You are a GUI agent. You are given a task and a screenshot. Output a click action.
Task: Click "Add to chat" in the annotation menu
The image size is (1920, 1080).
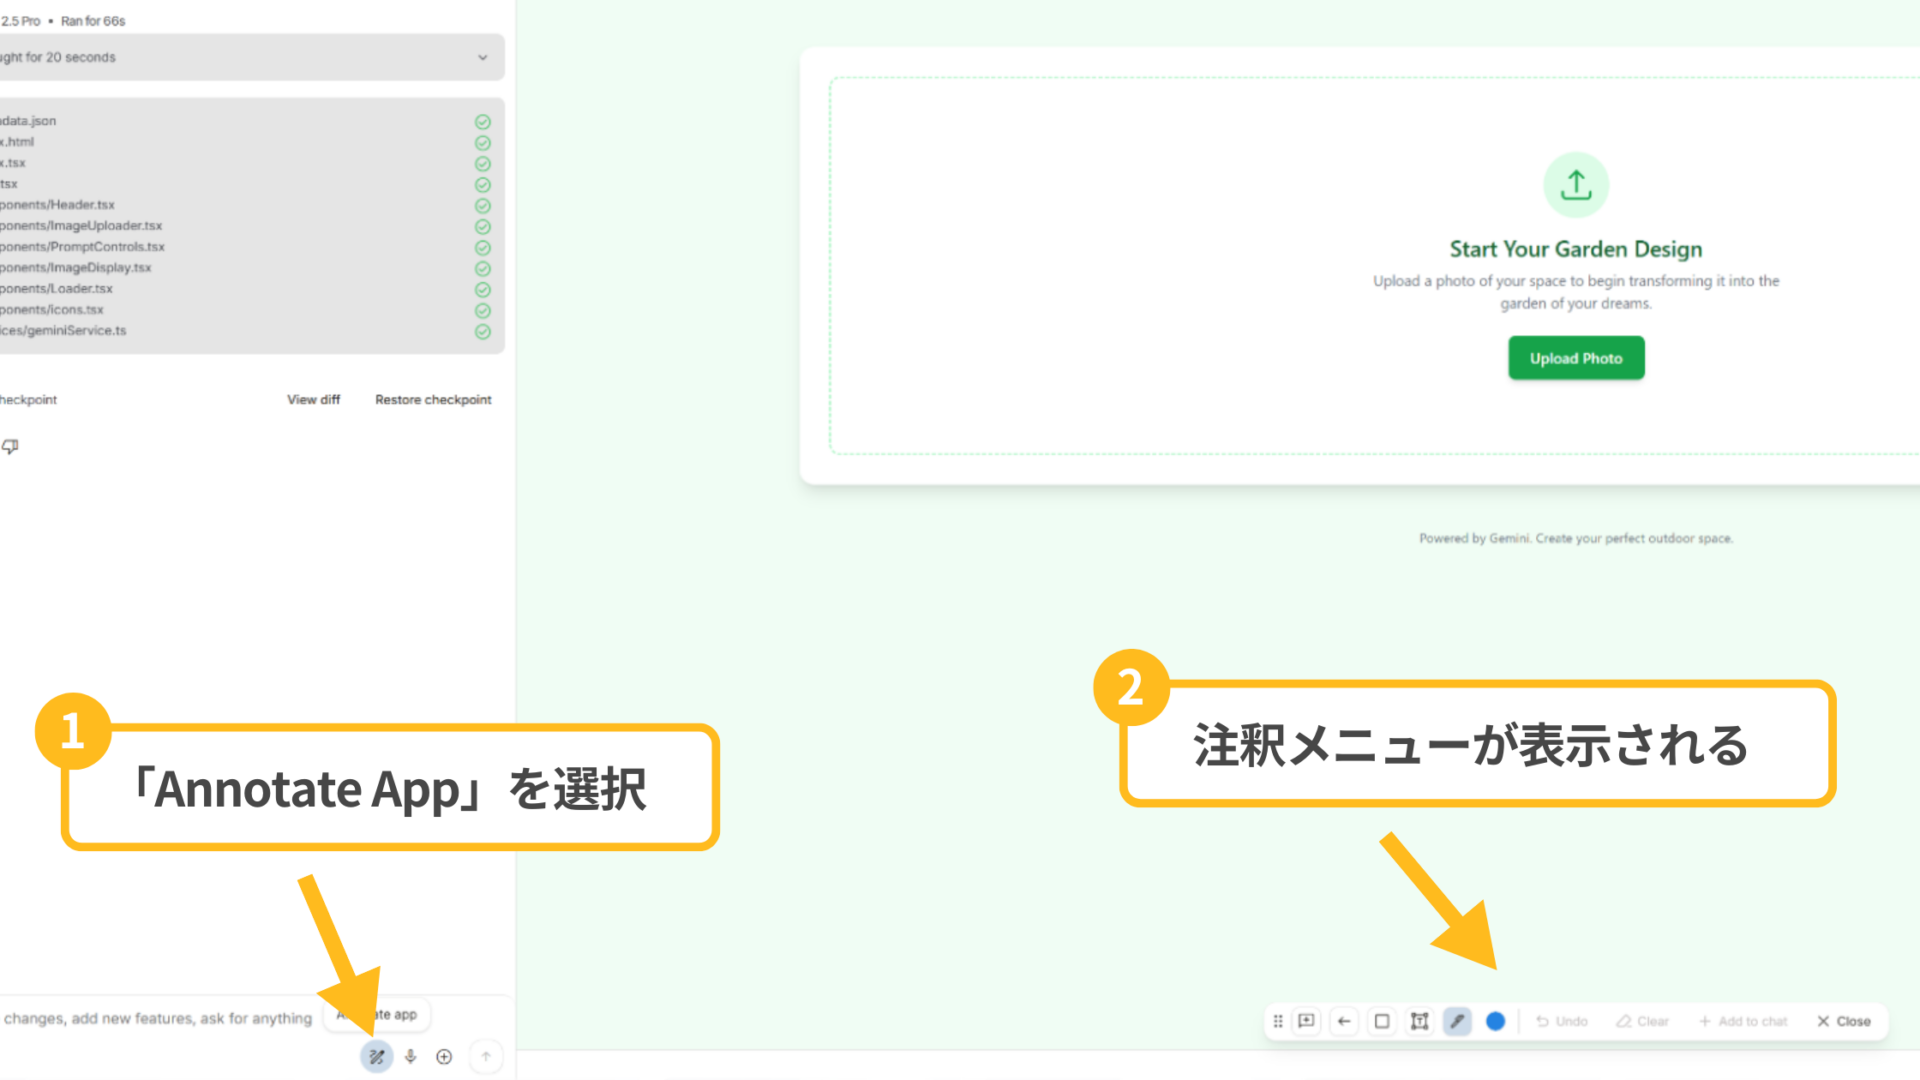coord(1744,1021)
